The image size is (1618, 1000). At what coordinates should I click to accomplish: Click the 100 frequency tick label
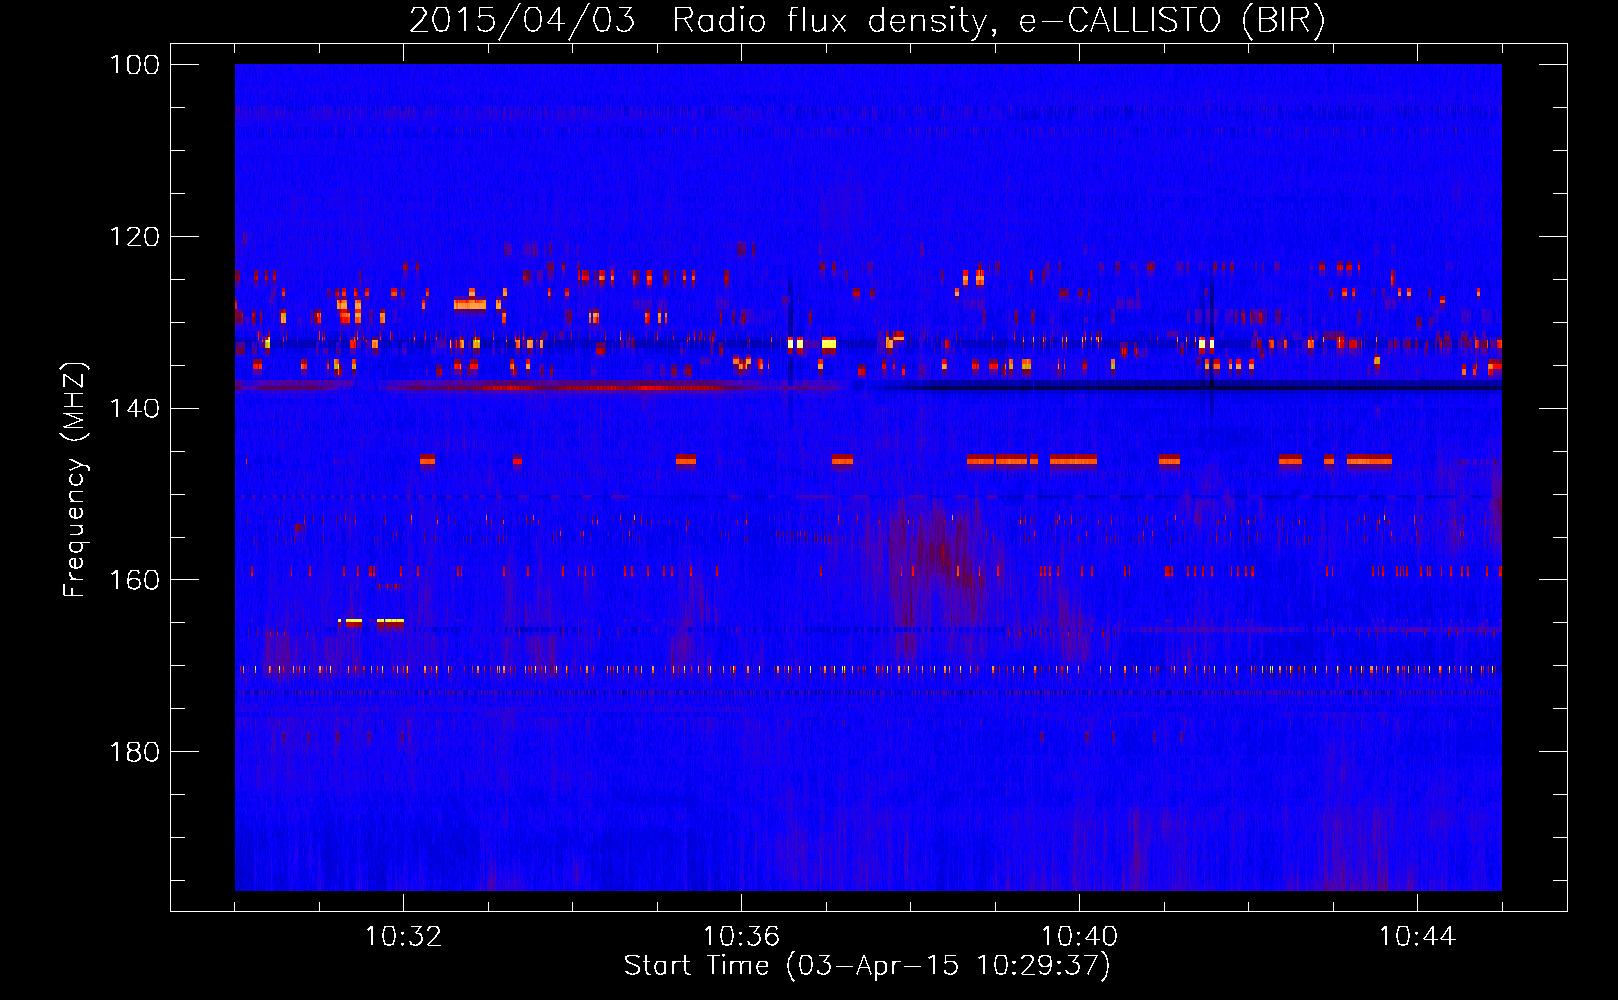(135, 65)
